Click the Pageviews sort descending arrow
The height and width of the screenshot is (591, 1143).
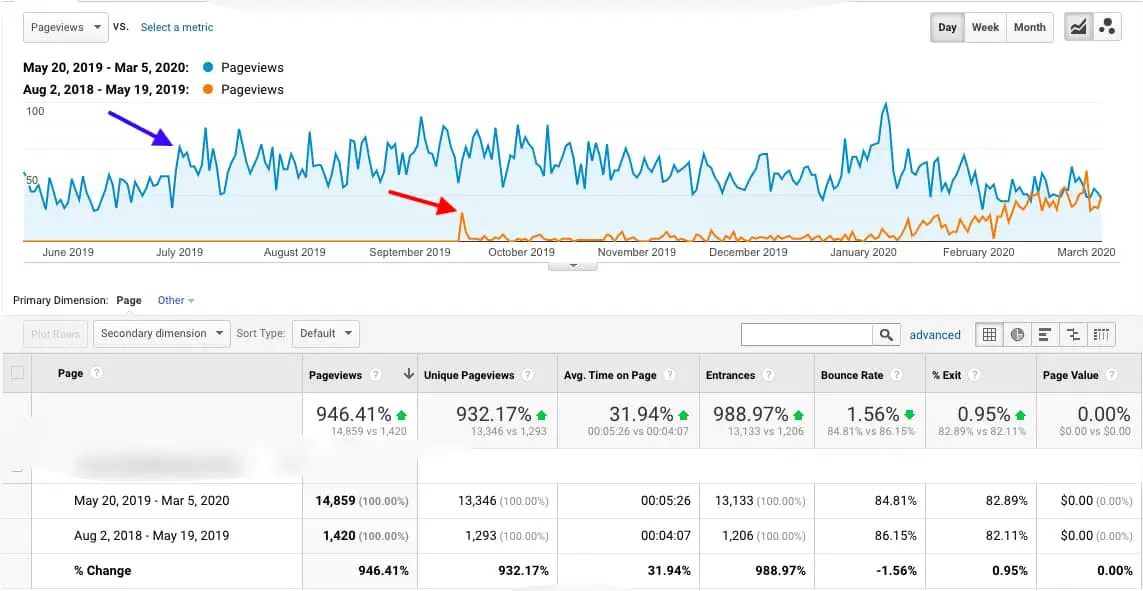408,375
